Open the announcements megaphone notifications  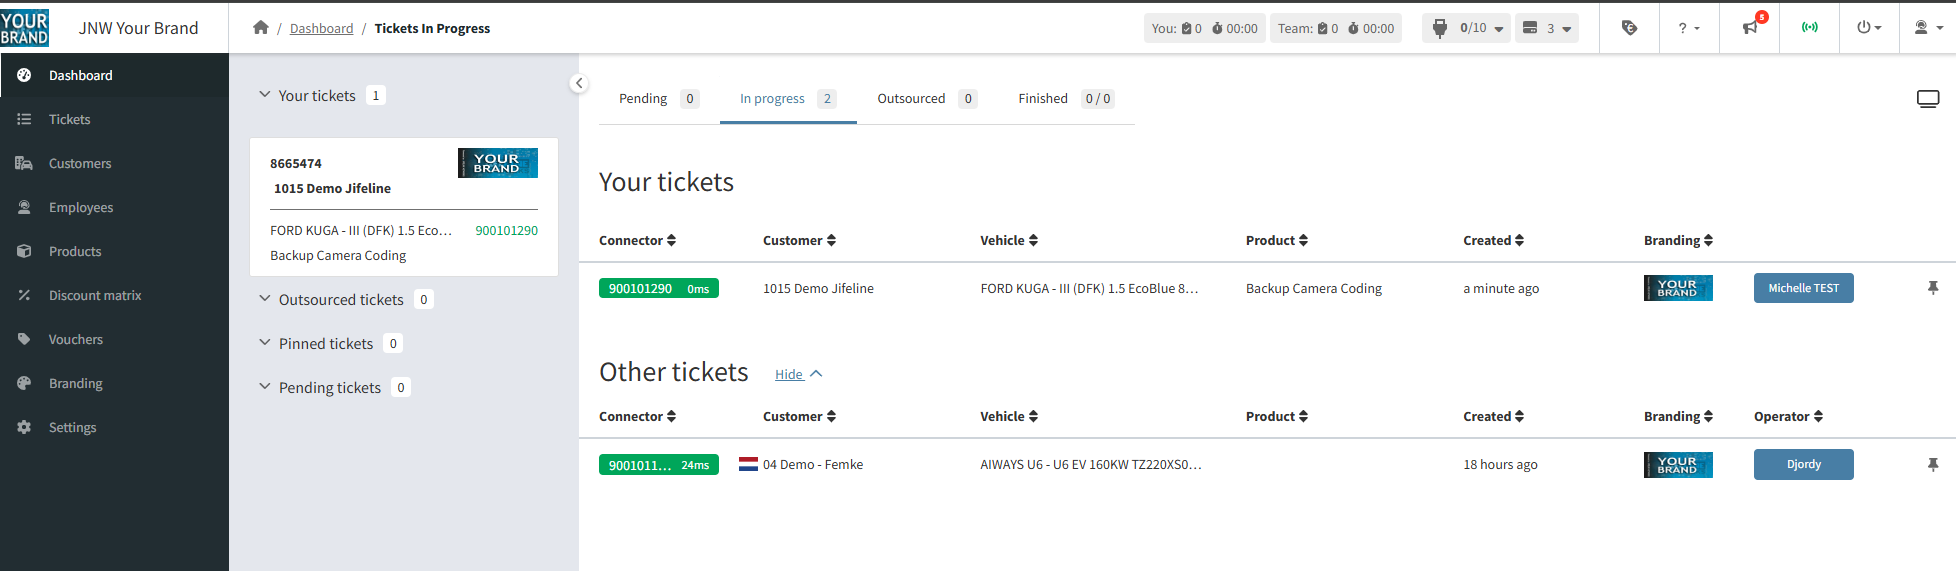pyautogui.click(x=1750, y=28)
